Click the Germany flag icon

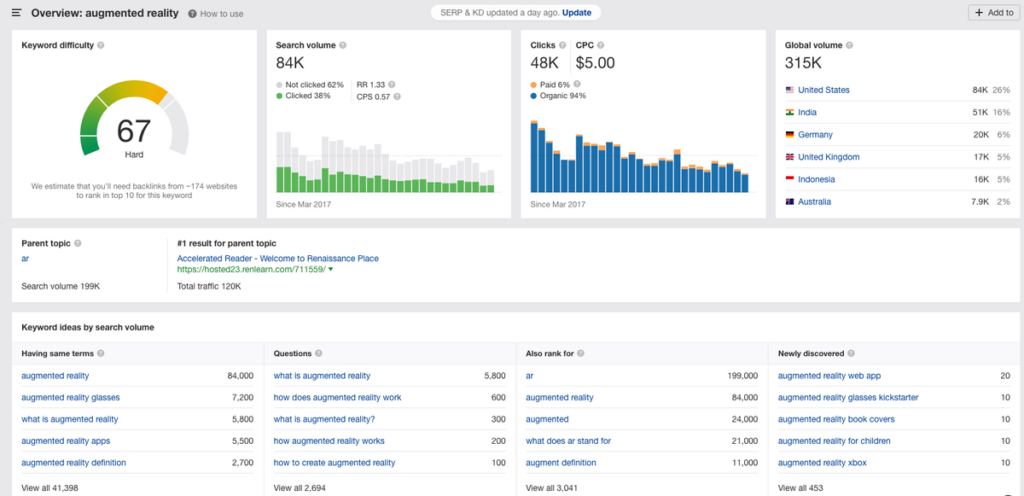tap(790, 134)
